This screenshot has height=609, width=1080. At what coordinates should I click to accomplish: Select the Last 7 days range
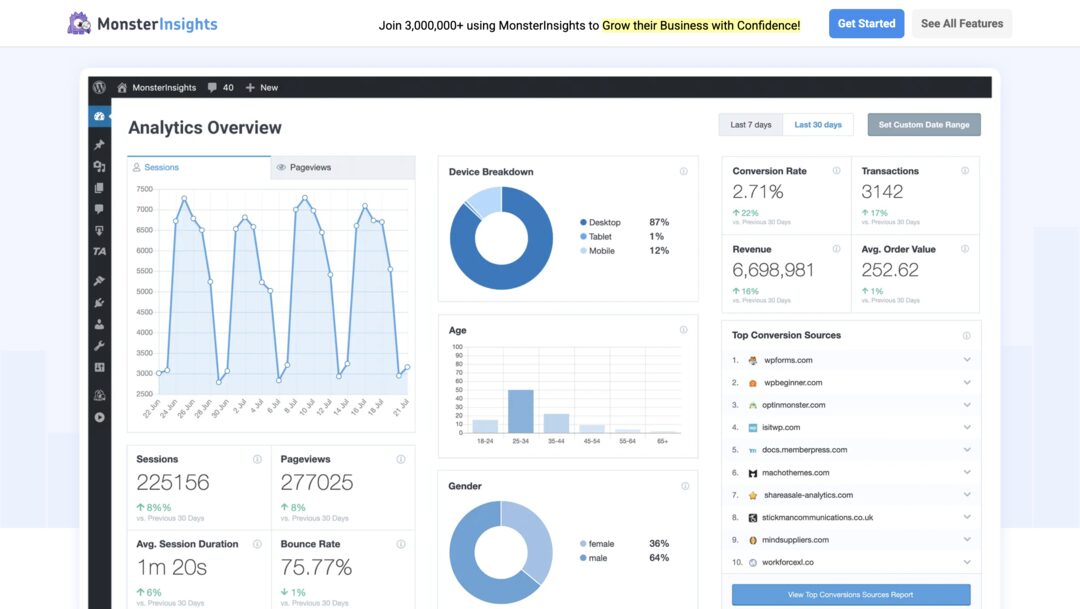click(x=750, y=125)
